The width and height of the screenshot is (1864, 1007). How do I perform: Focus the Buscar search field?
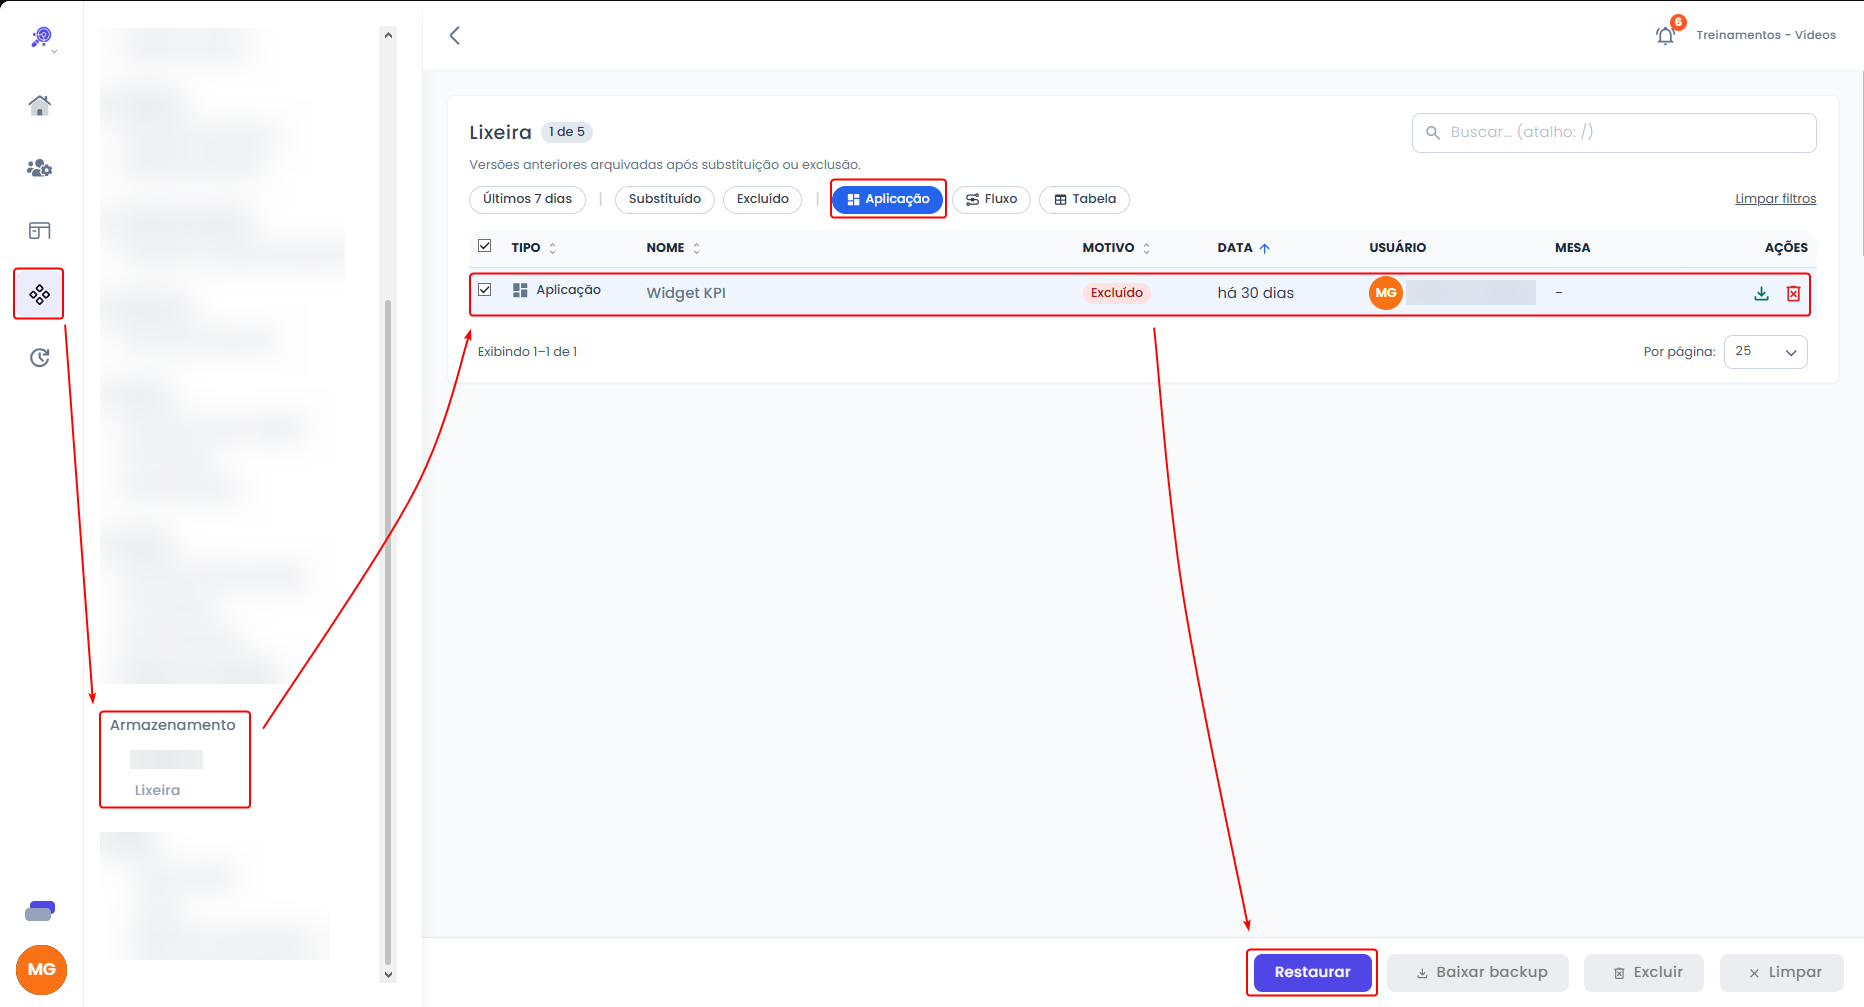point(1614,133)
